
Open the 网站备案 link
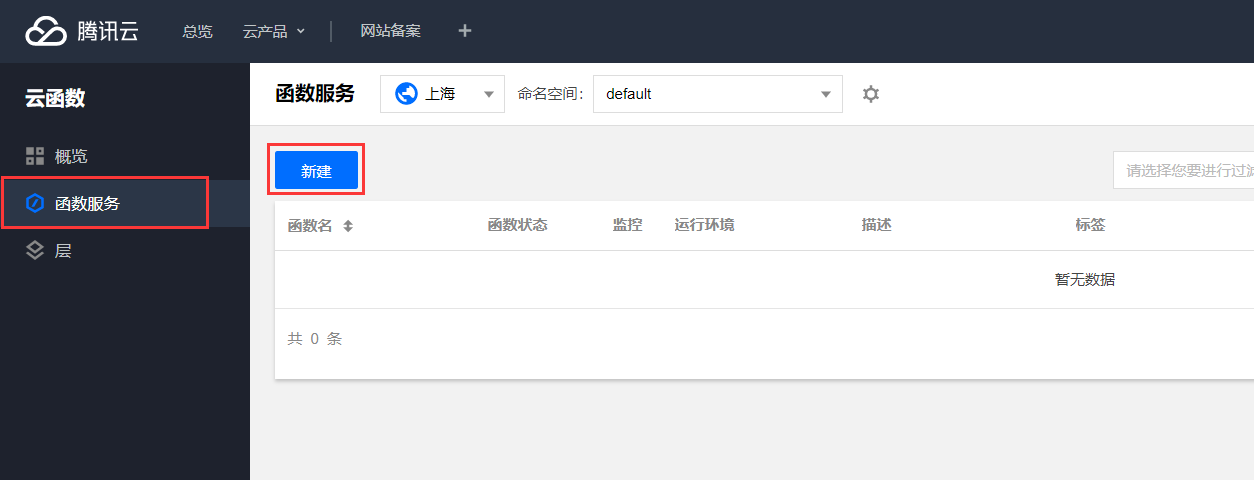point(391,31)
